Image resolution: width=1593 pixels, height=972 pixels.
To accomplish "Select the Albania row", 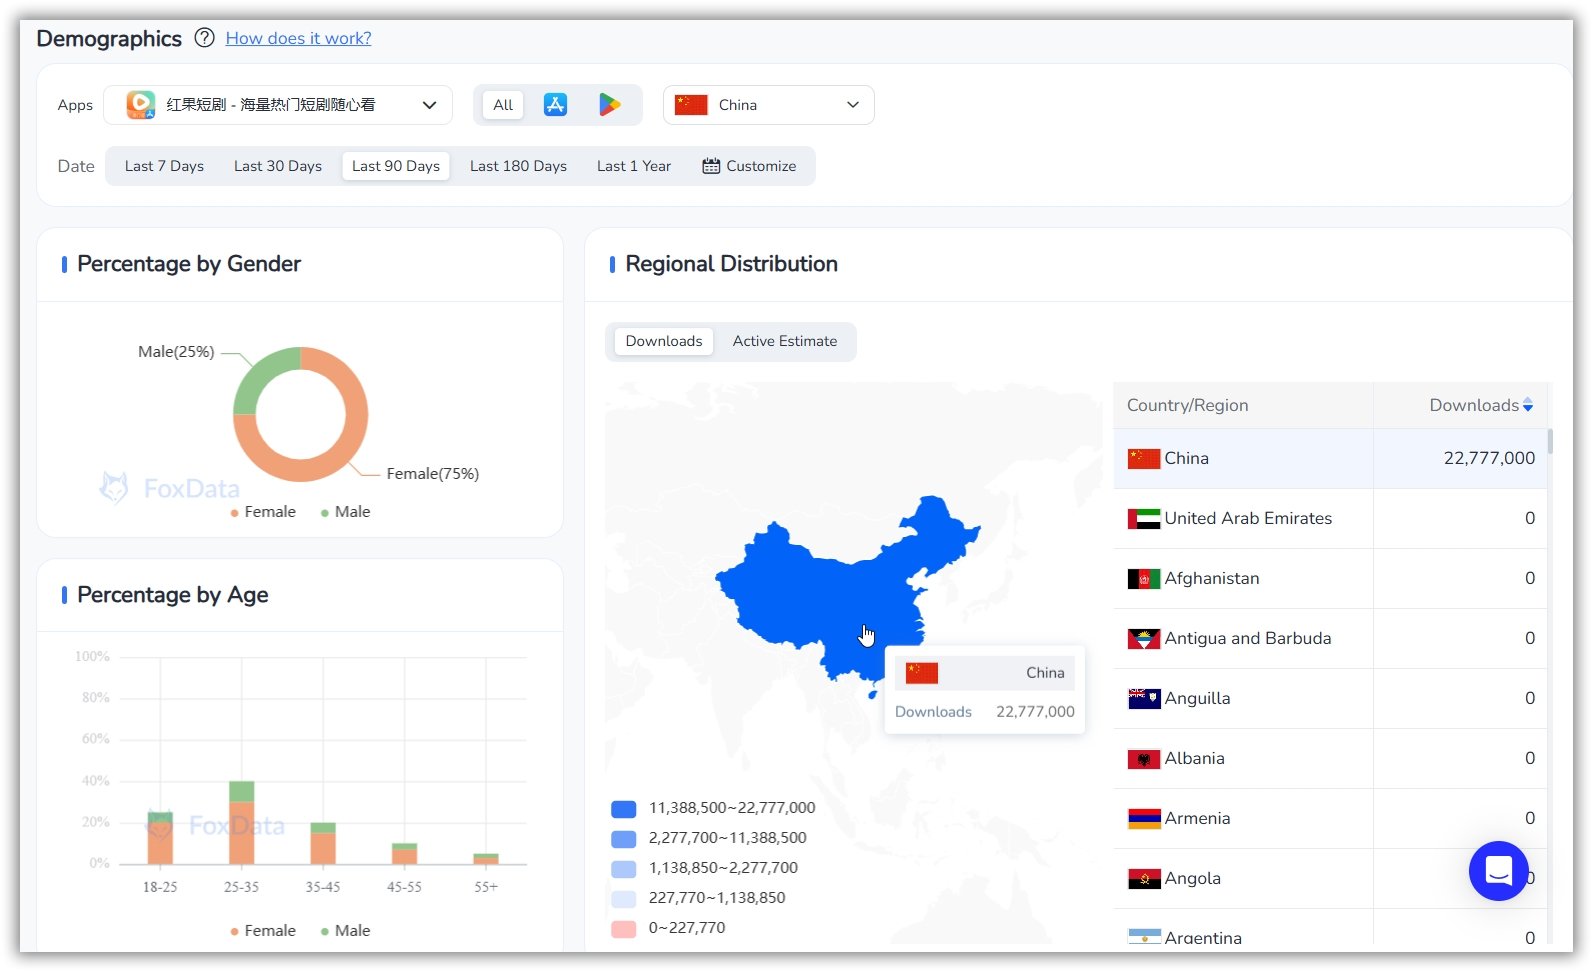I will tap(1330, 758).
